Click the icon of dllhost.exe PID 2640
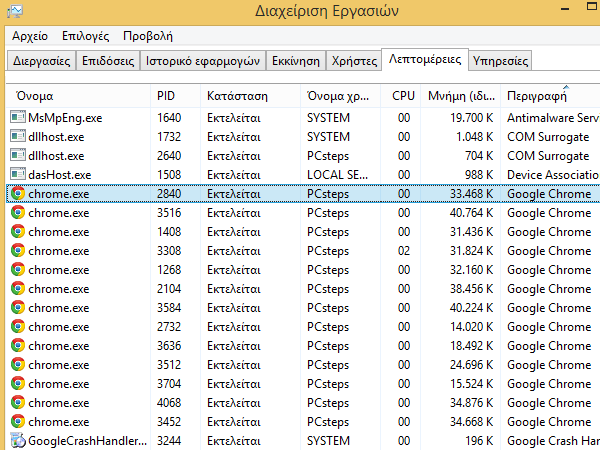This screenshot has width=600, height=450. pos(18,155)
